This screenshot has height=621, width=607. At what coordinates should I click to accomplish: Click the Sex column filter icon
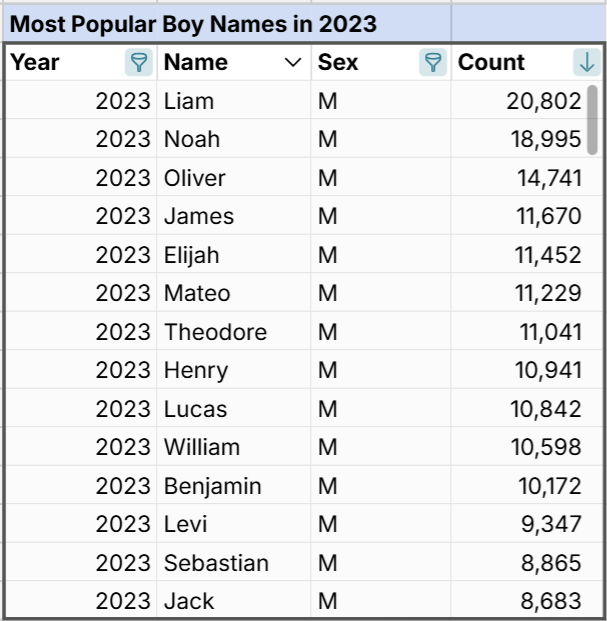point(433,63)
